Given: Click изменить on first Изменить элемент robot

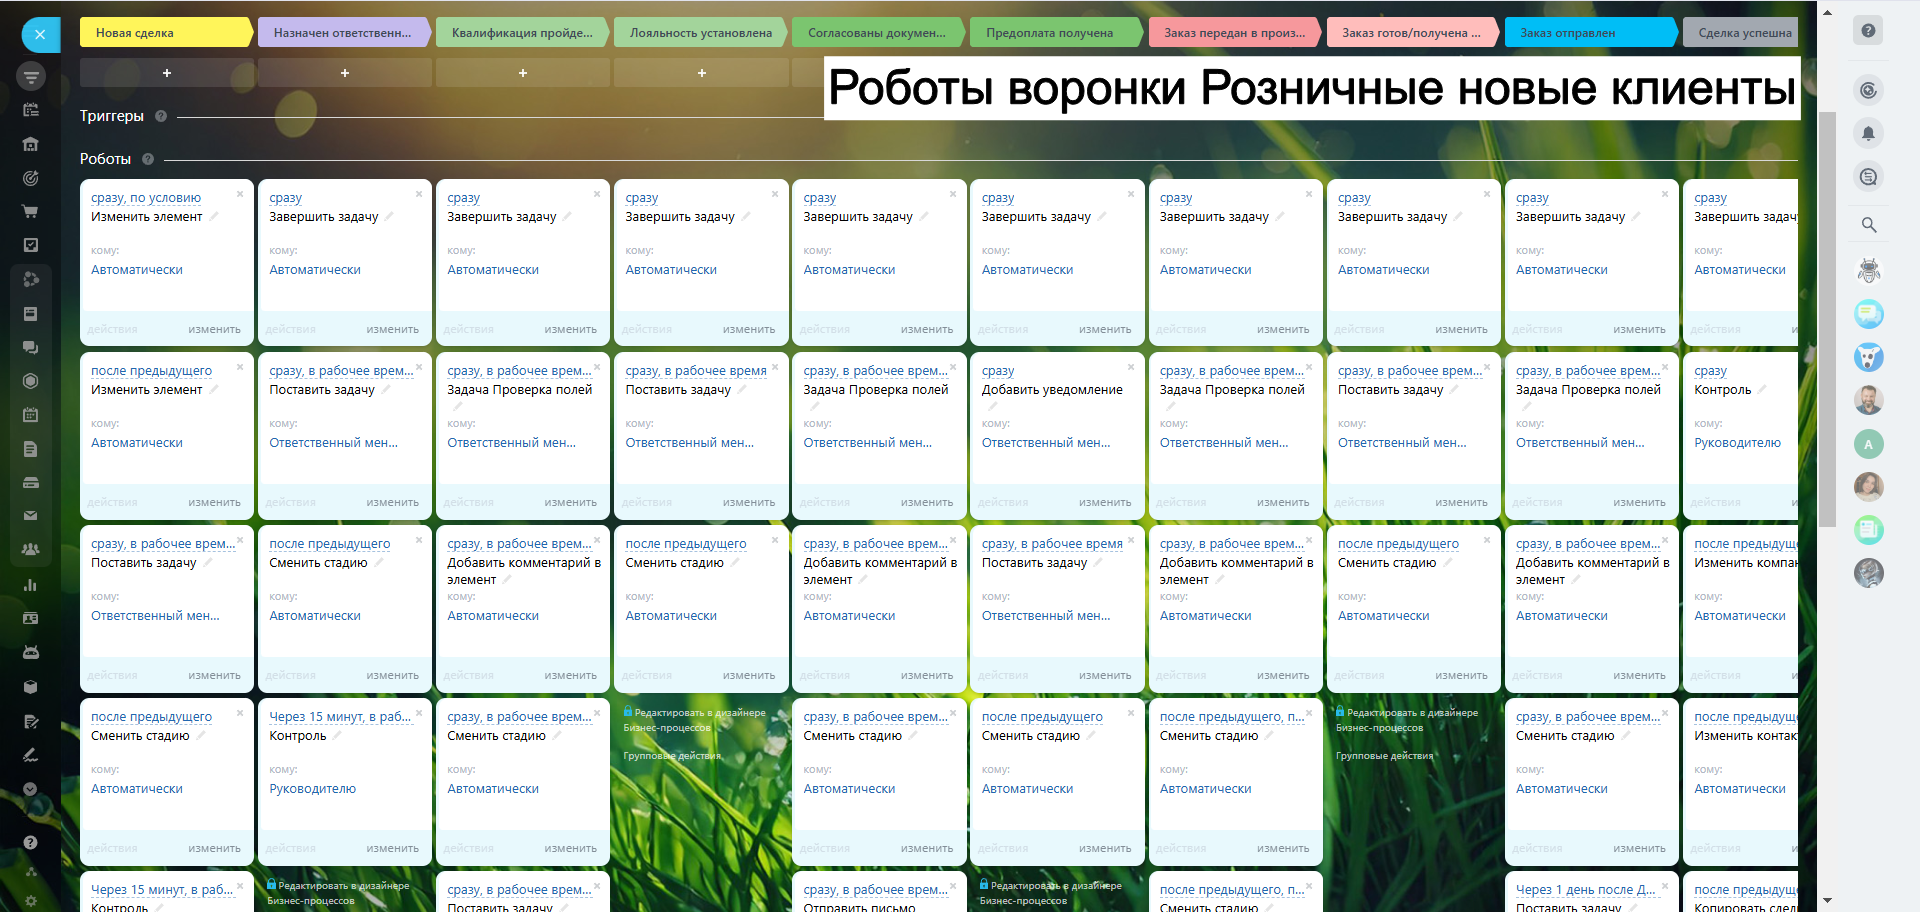Looking at the screenshot, I should point(214,329).
